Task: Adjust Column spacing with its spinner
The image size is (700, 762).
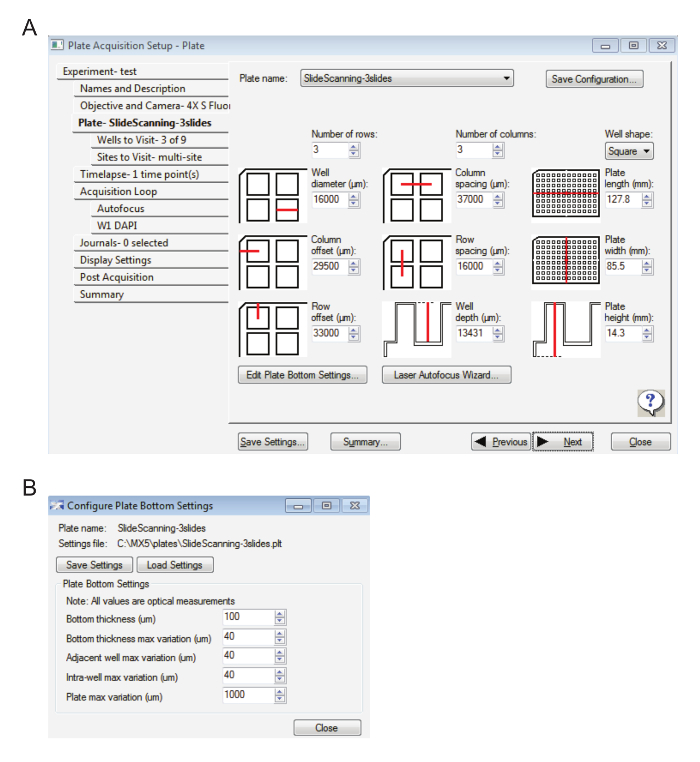Action: 498,200
